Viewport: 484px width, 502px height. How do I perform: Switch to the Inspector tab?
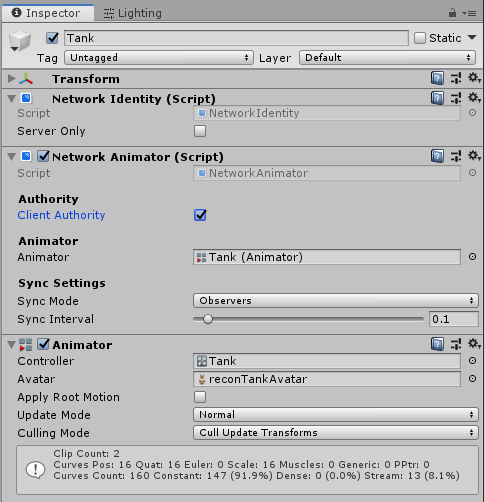click(x=47, y=13)
